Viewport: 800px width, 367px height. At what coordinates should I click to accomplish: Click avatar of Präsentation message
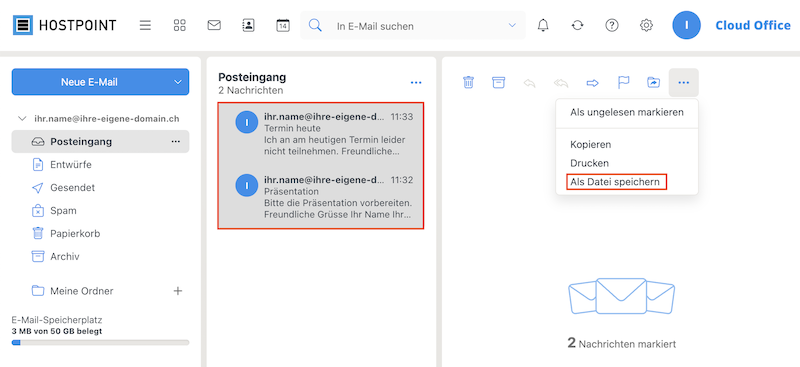point(246,185)
